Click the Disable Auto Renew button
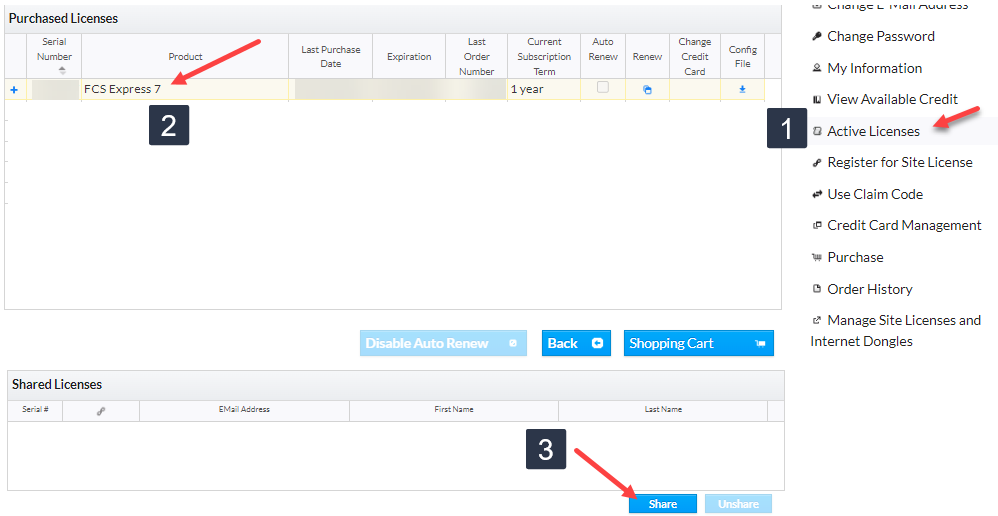This screenshot has height=516, width=998. pos(442,343)
